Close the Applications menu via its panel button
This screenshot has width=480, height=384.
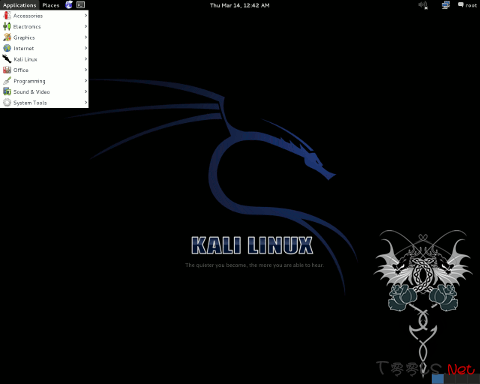click(x=20, y=5)
